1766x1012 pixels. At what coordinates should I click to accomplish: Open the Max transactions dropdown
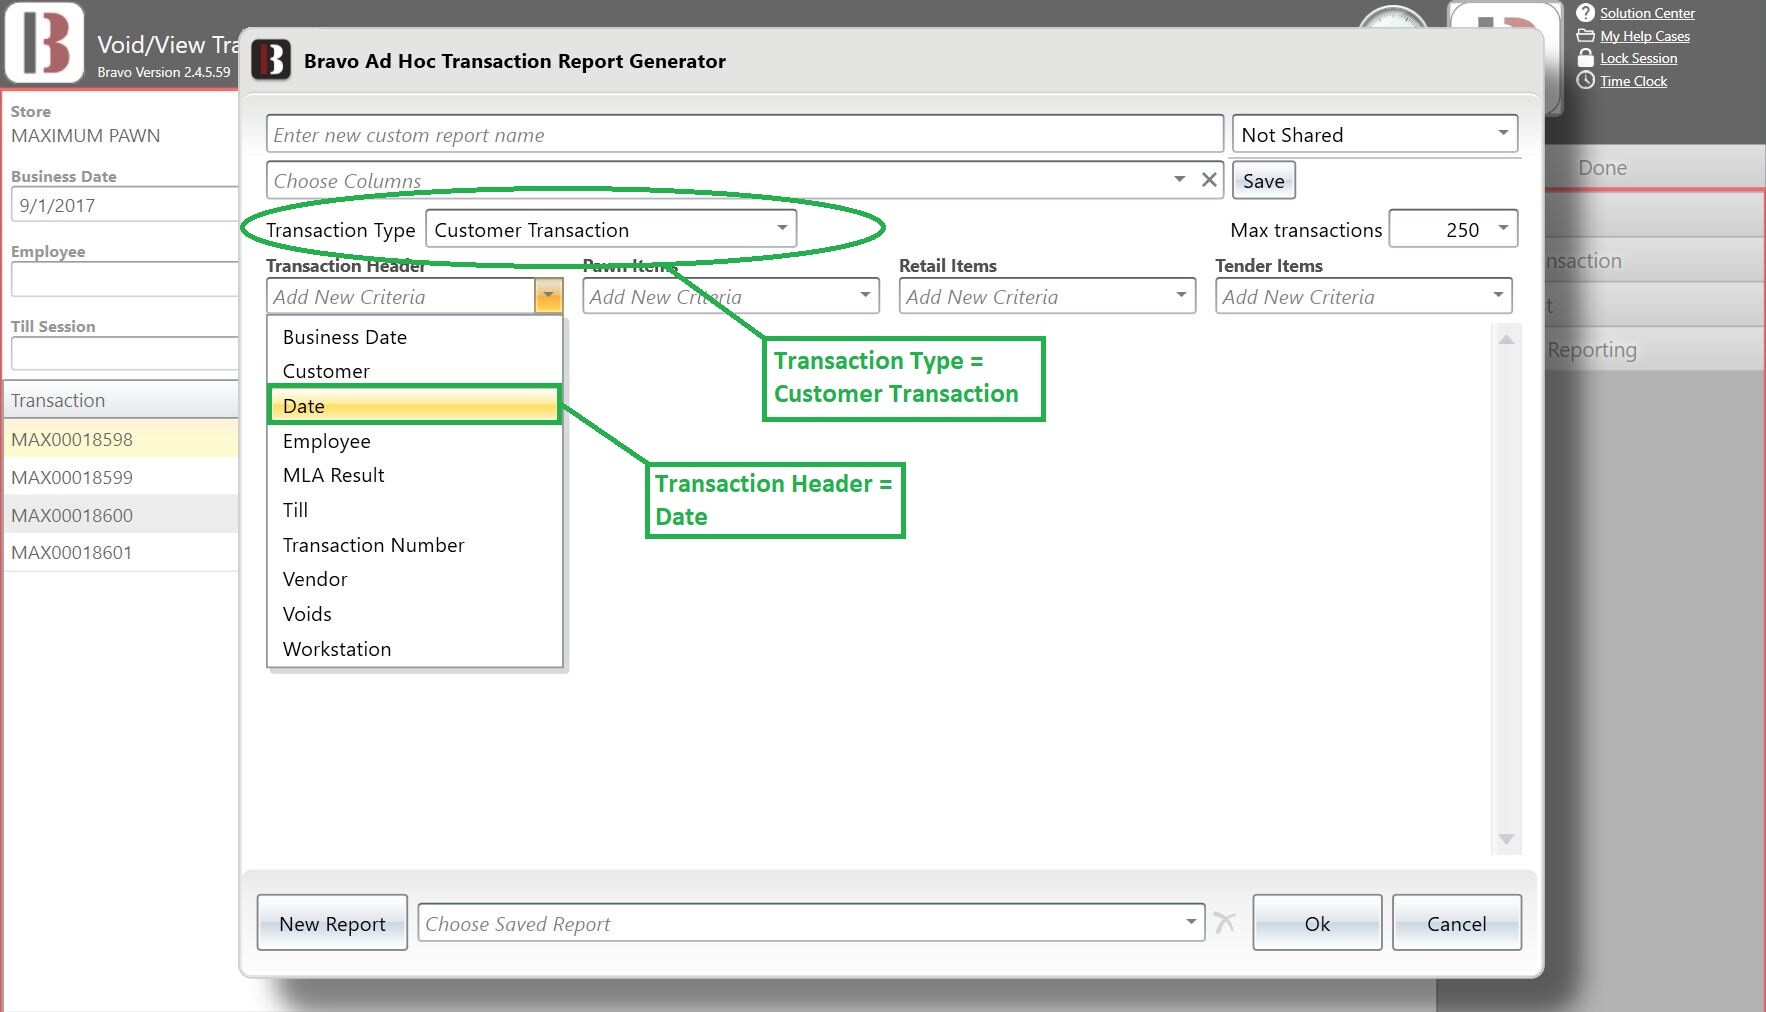point(1454,229)
